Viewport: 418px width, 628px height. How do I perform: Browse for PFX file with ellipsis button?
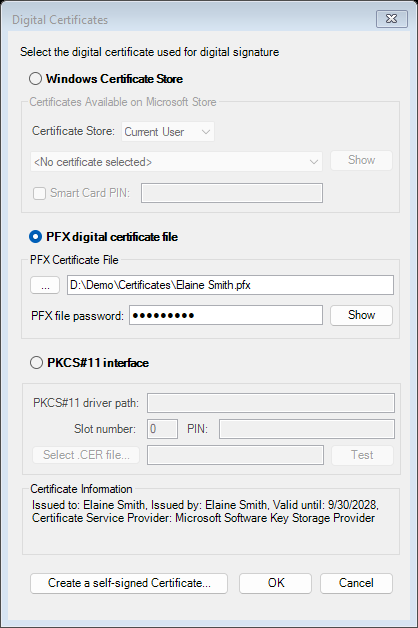(x=45, y=285)
